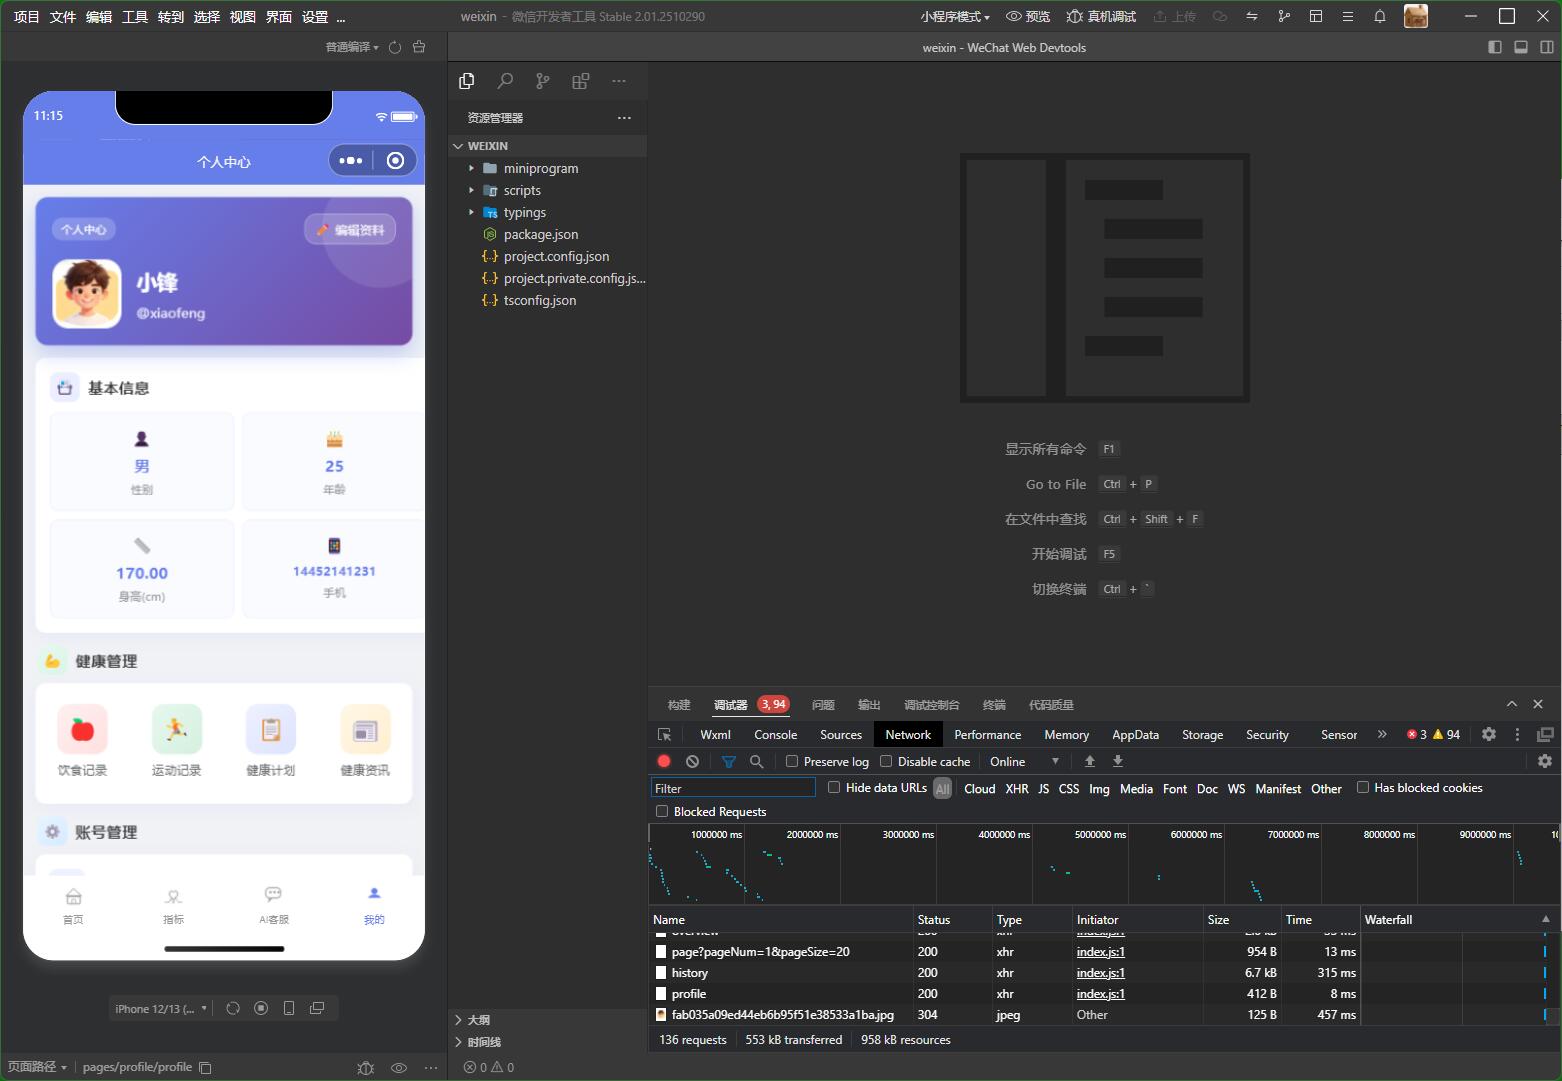Open package.json file

point(541,234)
